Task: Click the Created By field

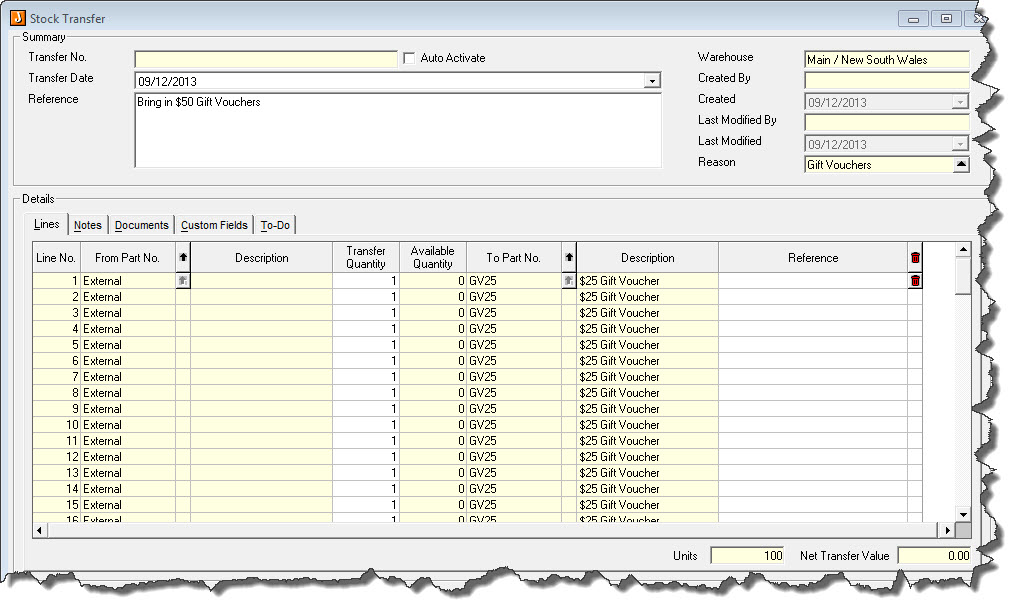Action: (887, 81)
